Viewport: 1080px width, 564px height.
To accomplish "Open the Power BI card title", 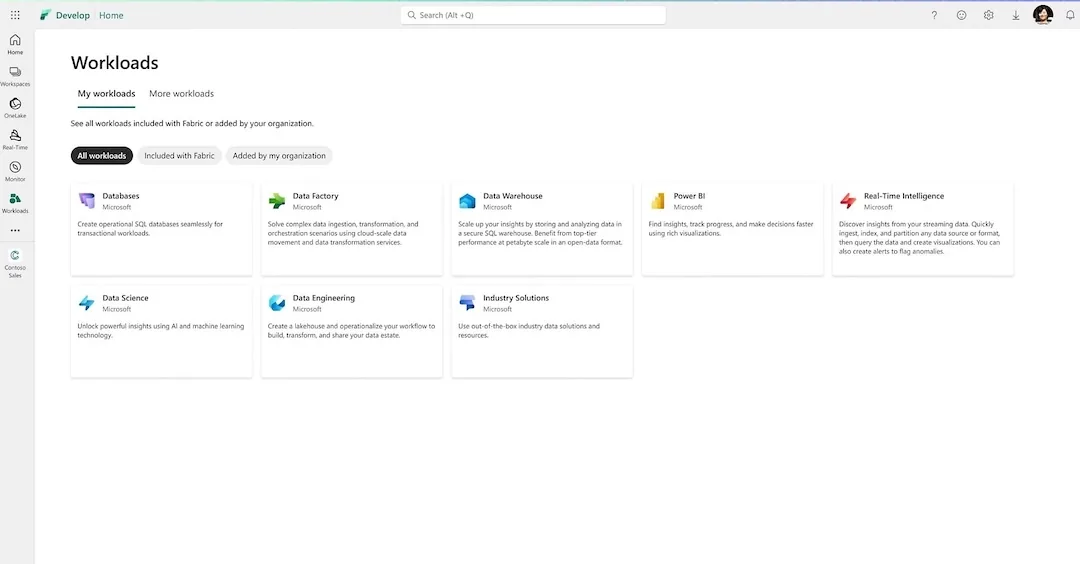I will coord(689,196).
